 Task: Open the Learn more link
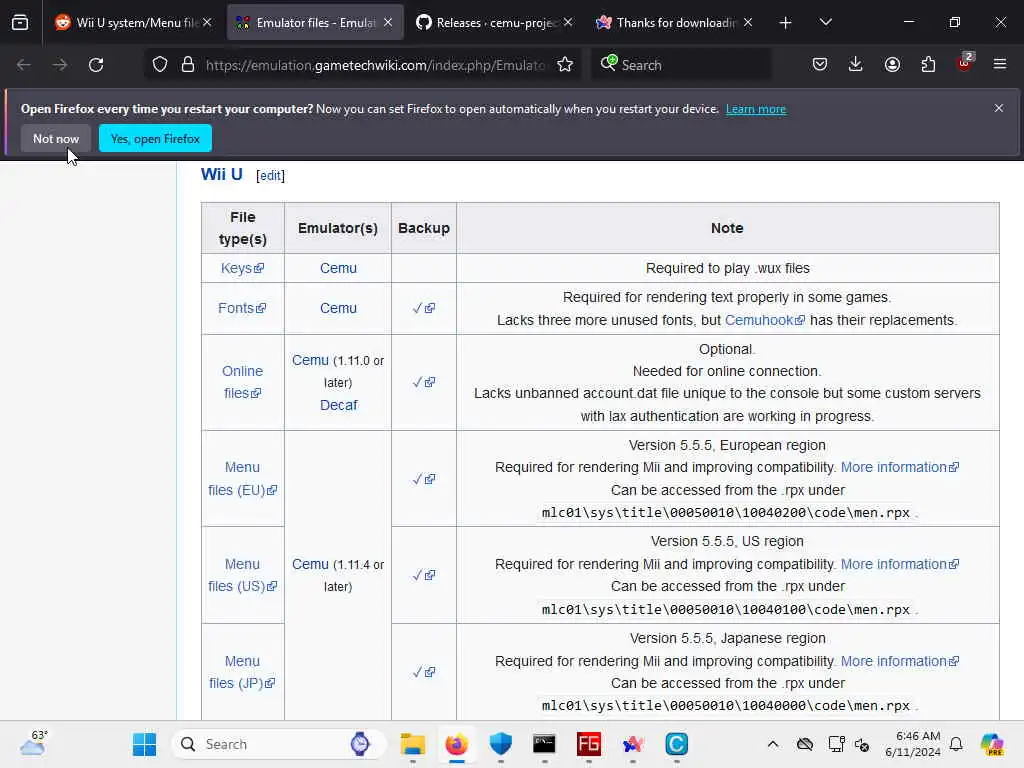pos(756,109)
